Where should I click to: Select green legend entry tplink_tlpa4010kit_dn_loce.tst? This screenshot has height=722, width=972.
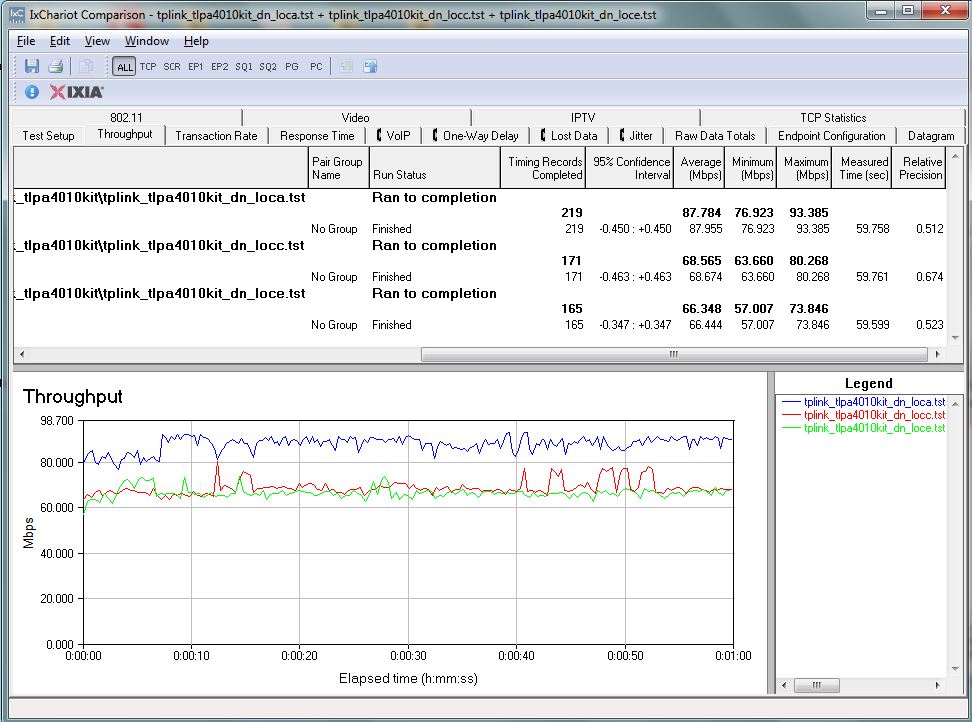tap(864, 428)
